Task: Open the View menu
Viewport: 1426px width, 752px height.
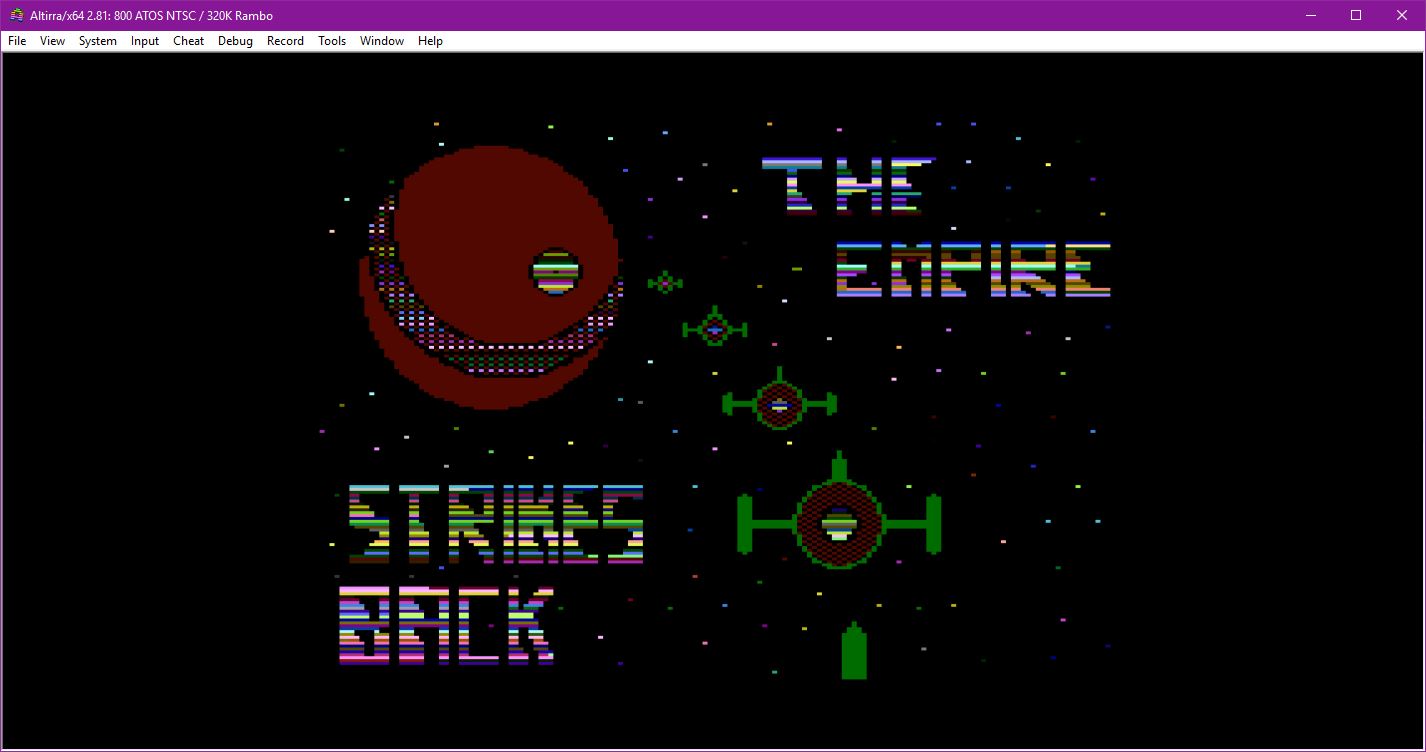Action: [52, 41]
